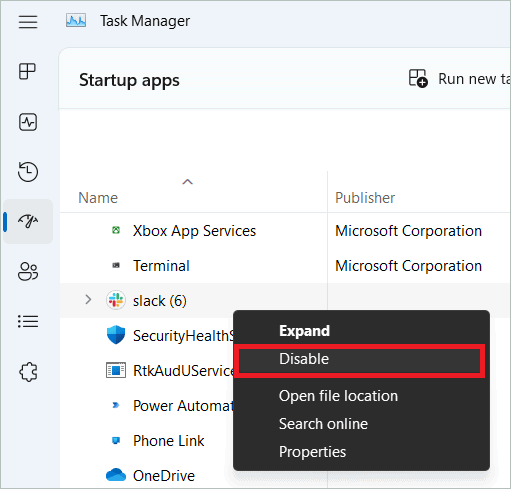Select the RtkAudUService row name
Screen dimensions: 511x489
coord(183,371)
